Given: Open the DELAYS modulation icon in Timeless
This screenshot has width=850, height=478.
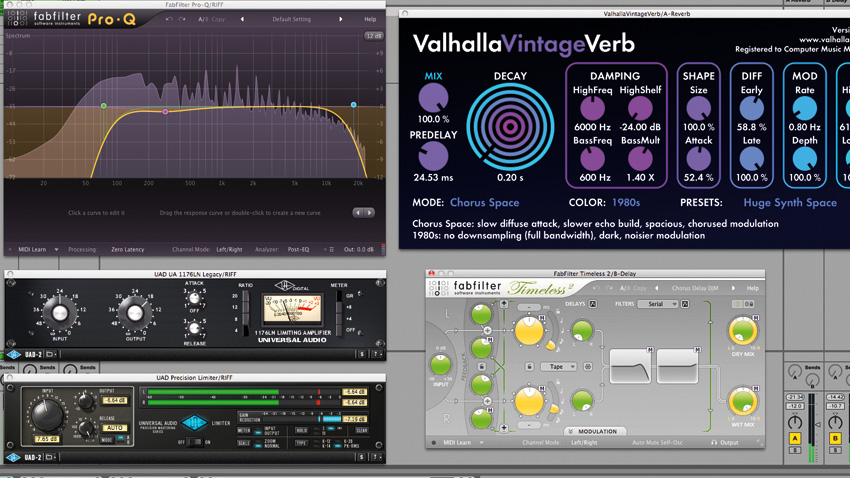Looking at the screenshot, I should click(x=593, y=304).
